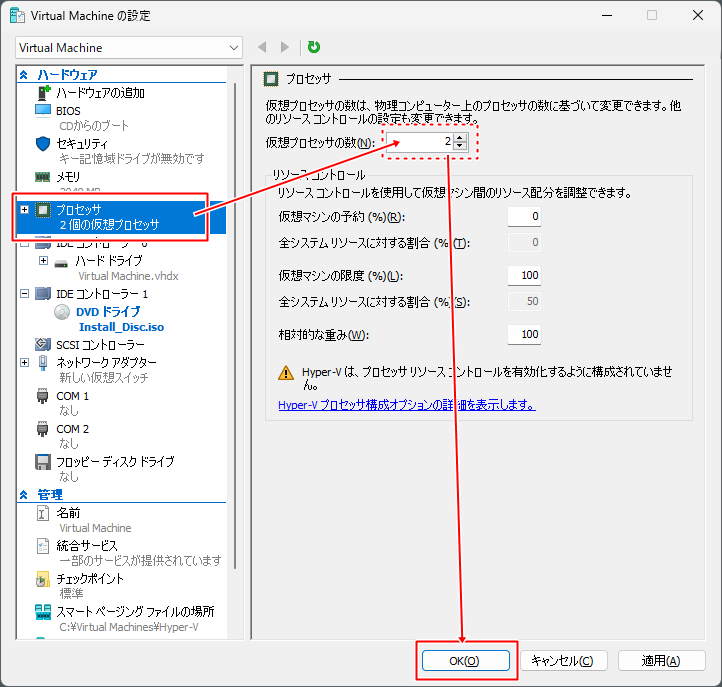Open the Hyper-V プロセッサ構成オプション link
This screenshot has width=722, height=687.
tap(406, 405)
